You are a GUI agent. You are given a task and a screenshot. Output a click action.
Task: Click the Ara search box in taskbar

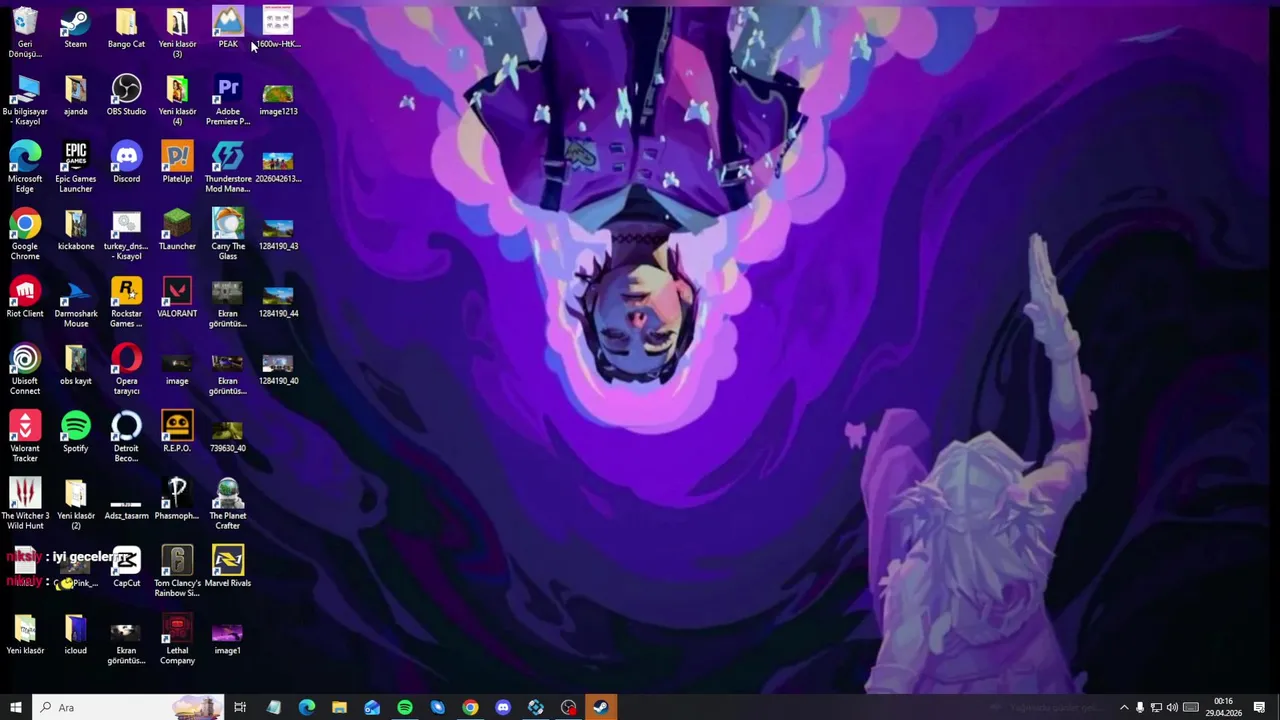(128, 707)
